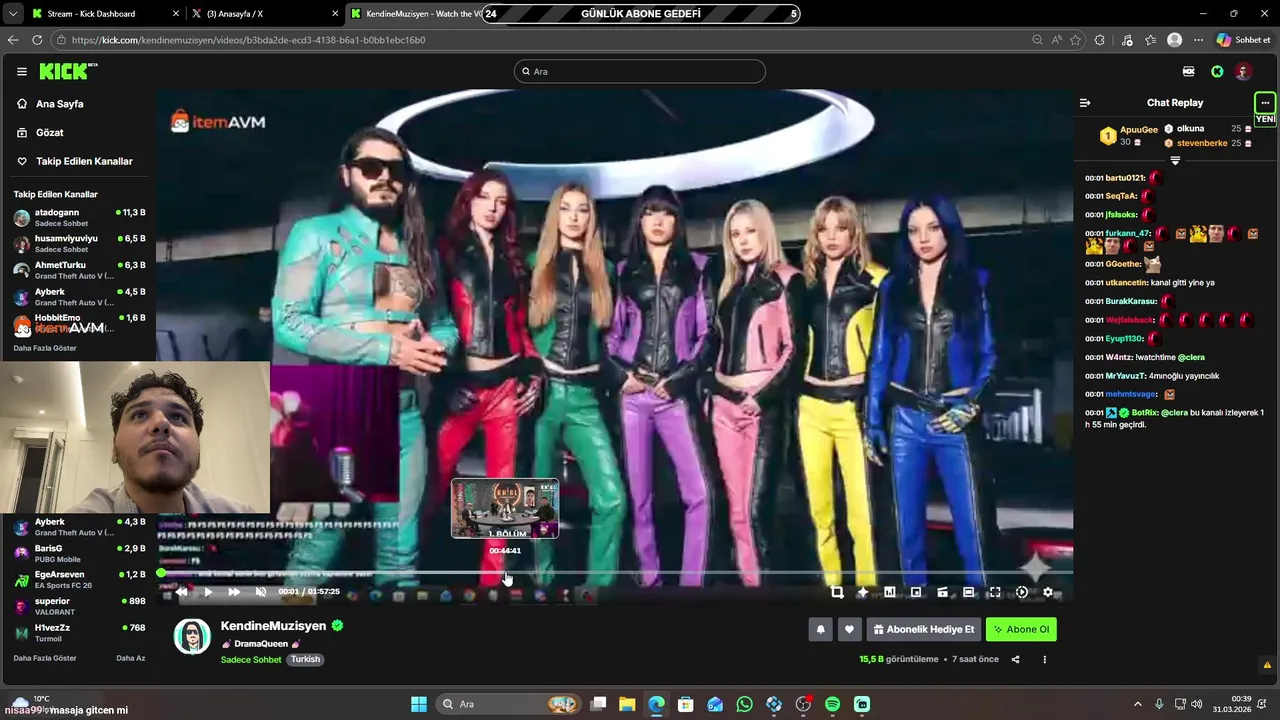This screenshot has width=1280, height=720.
Task: Open the playback speed control
Action: pyautogui.click(x=1021, y=592)
